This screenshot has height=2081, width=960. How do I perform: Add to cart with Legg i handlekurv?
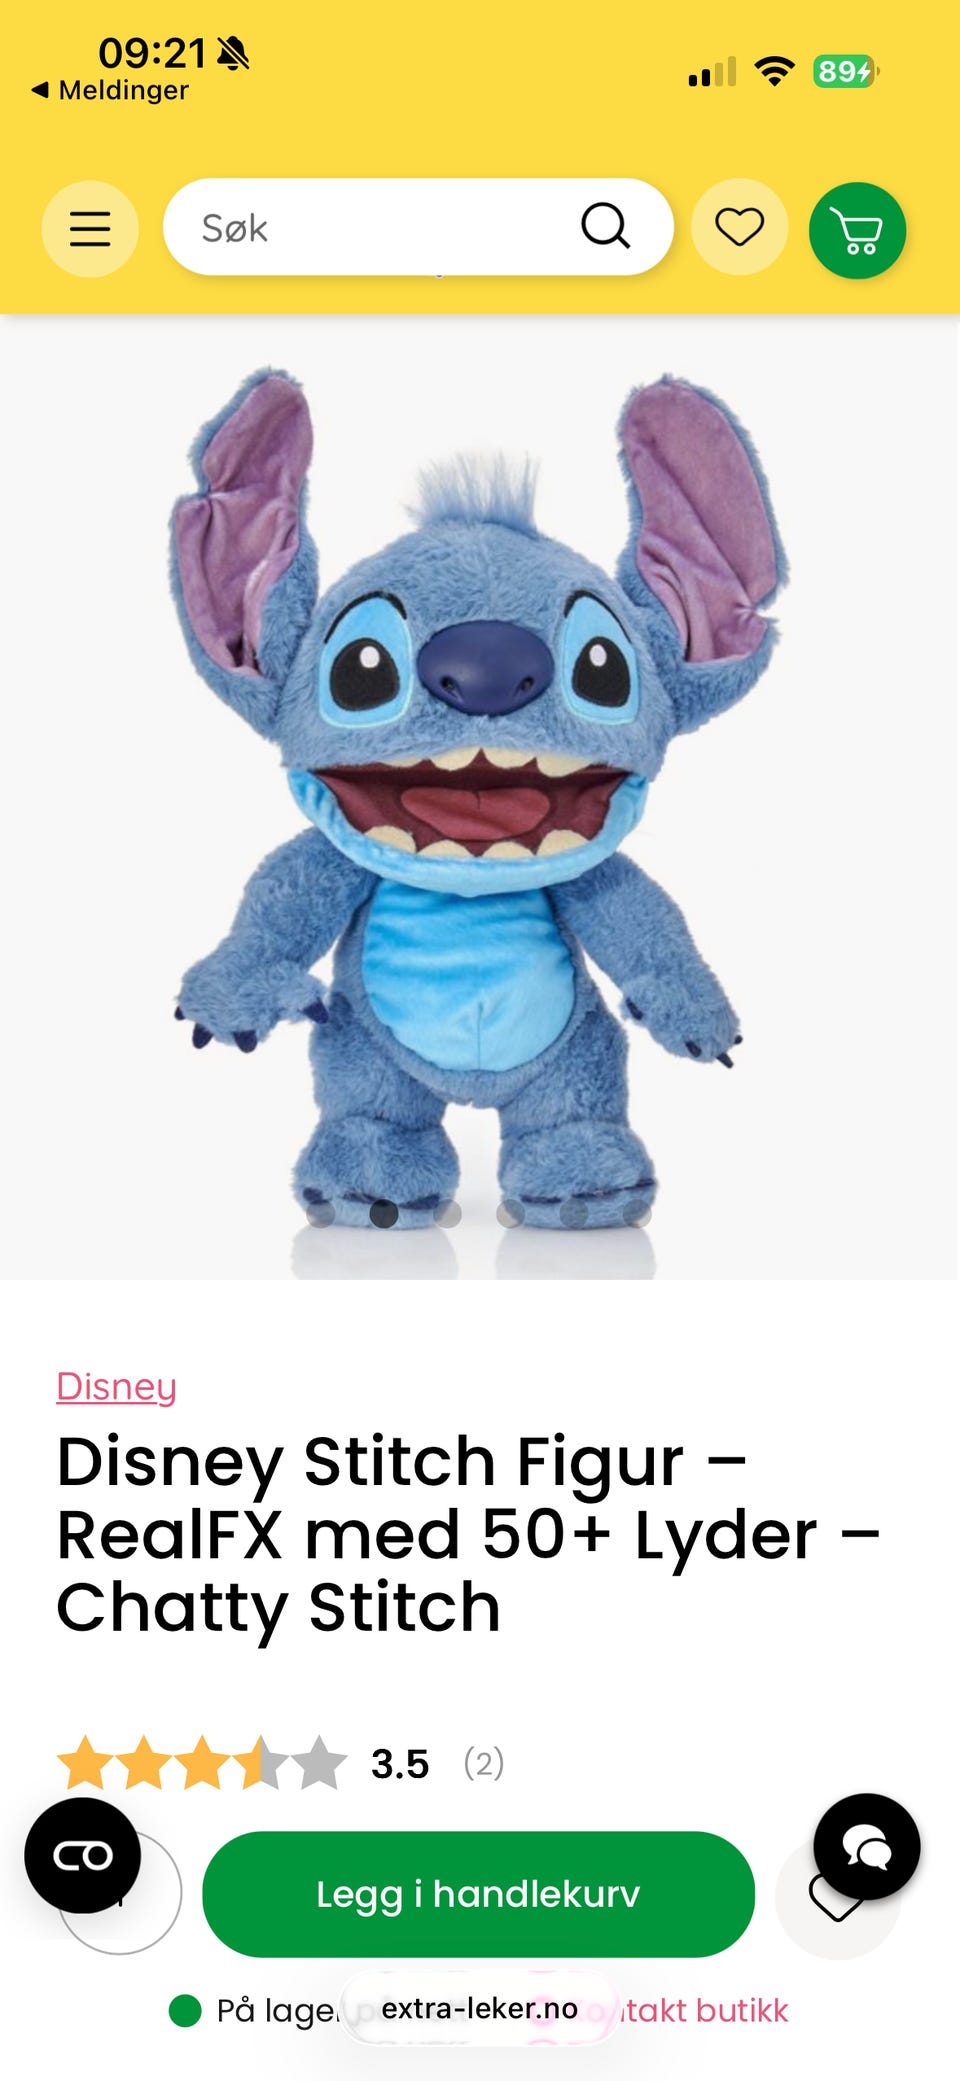pos(478,1894)
